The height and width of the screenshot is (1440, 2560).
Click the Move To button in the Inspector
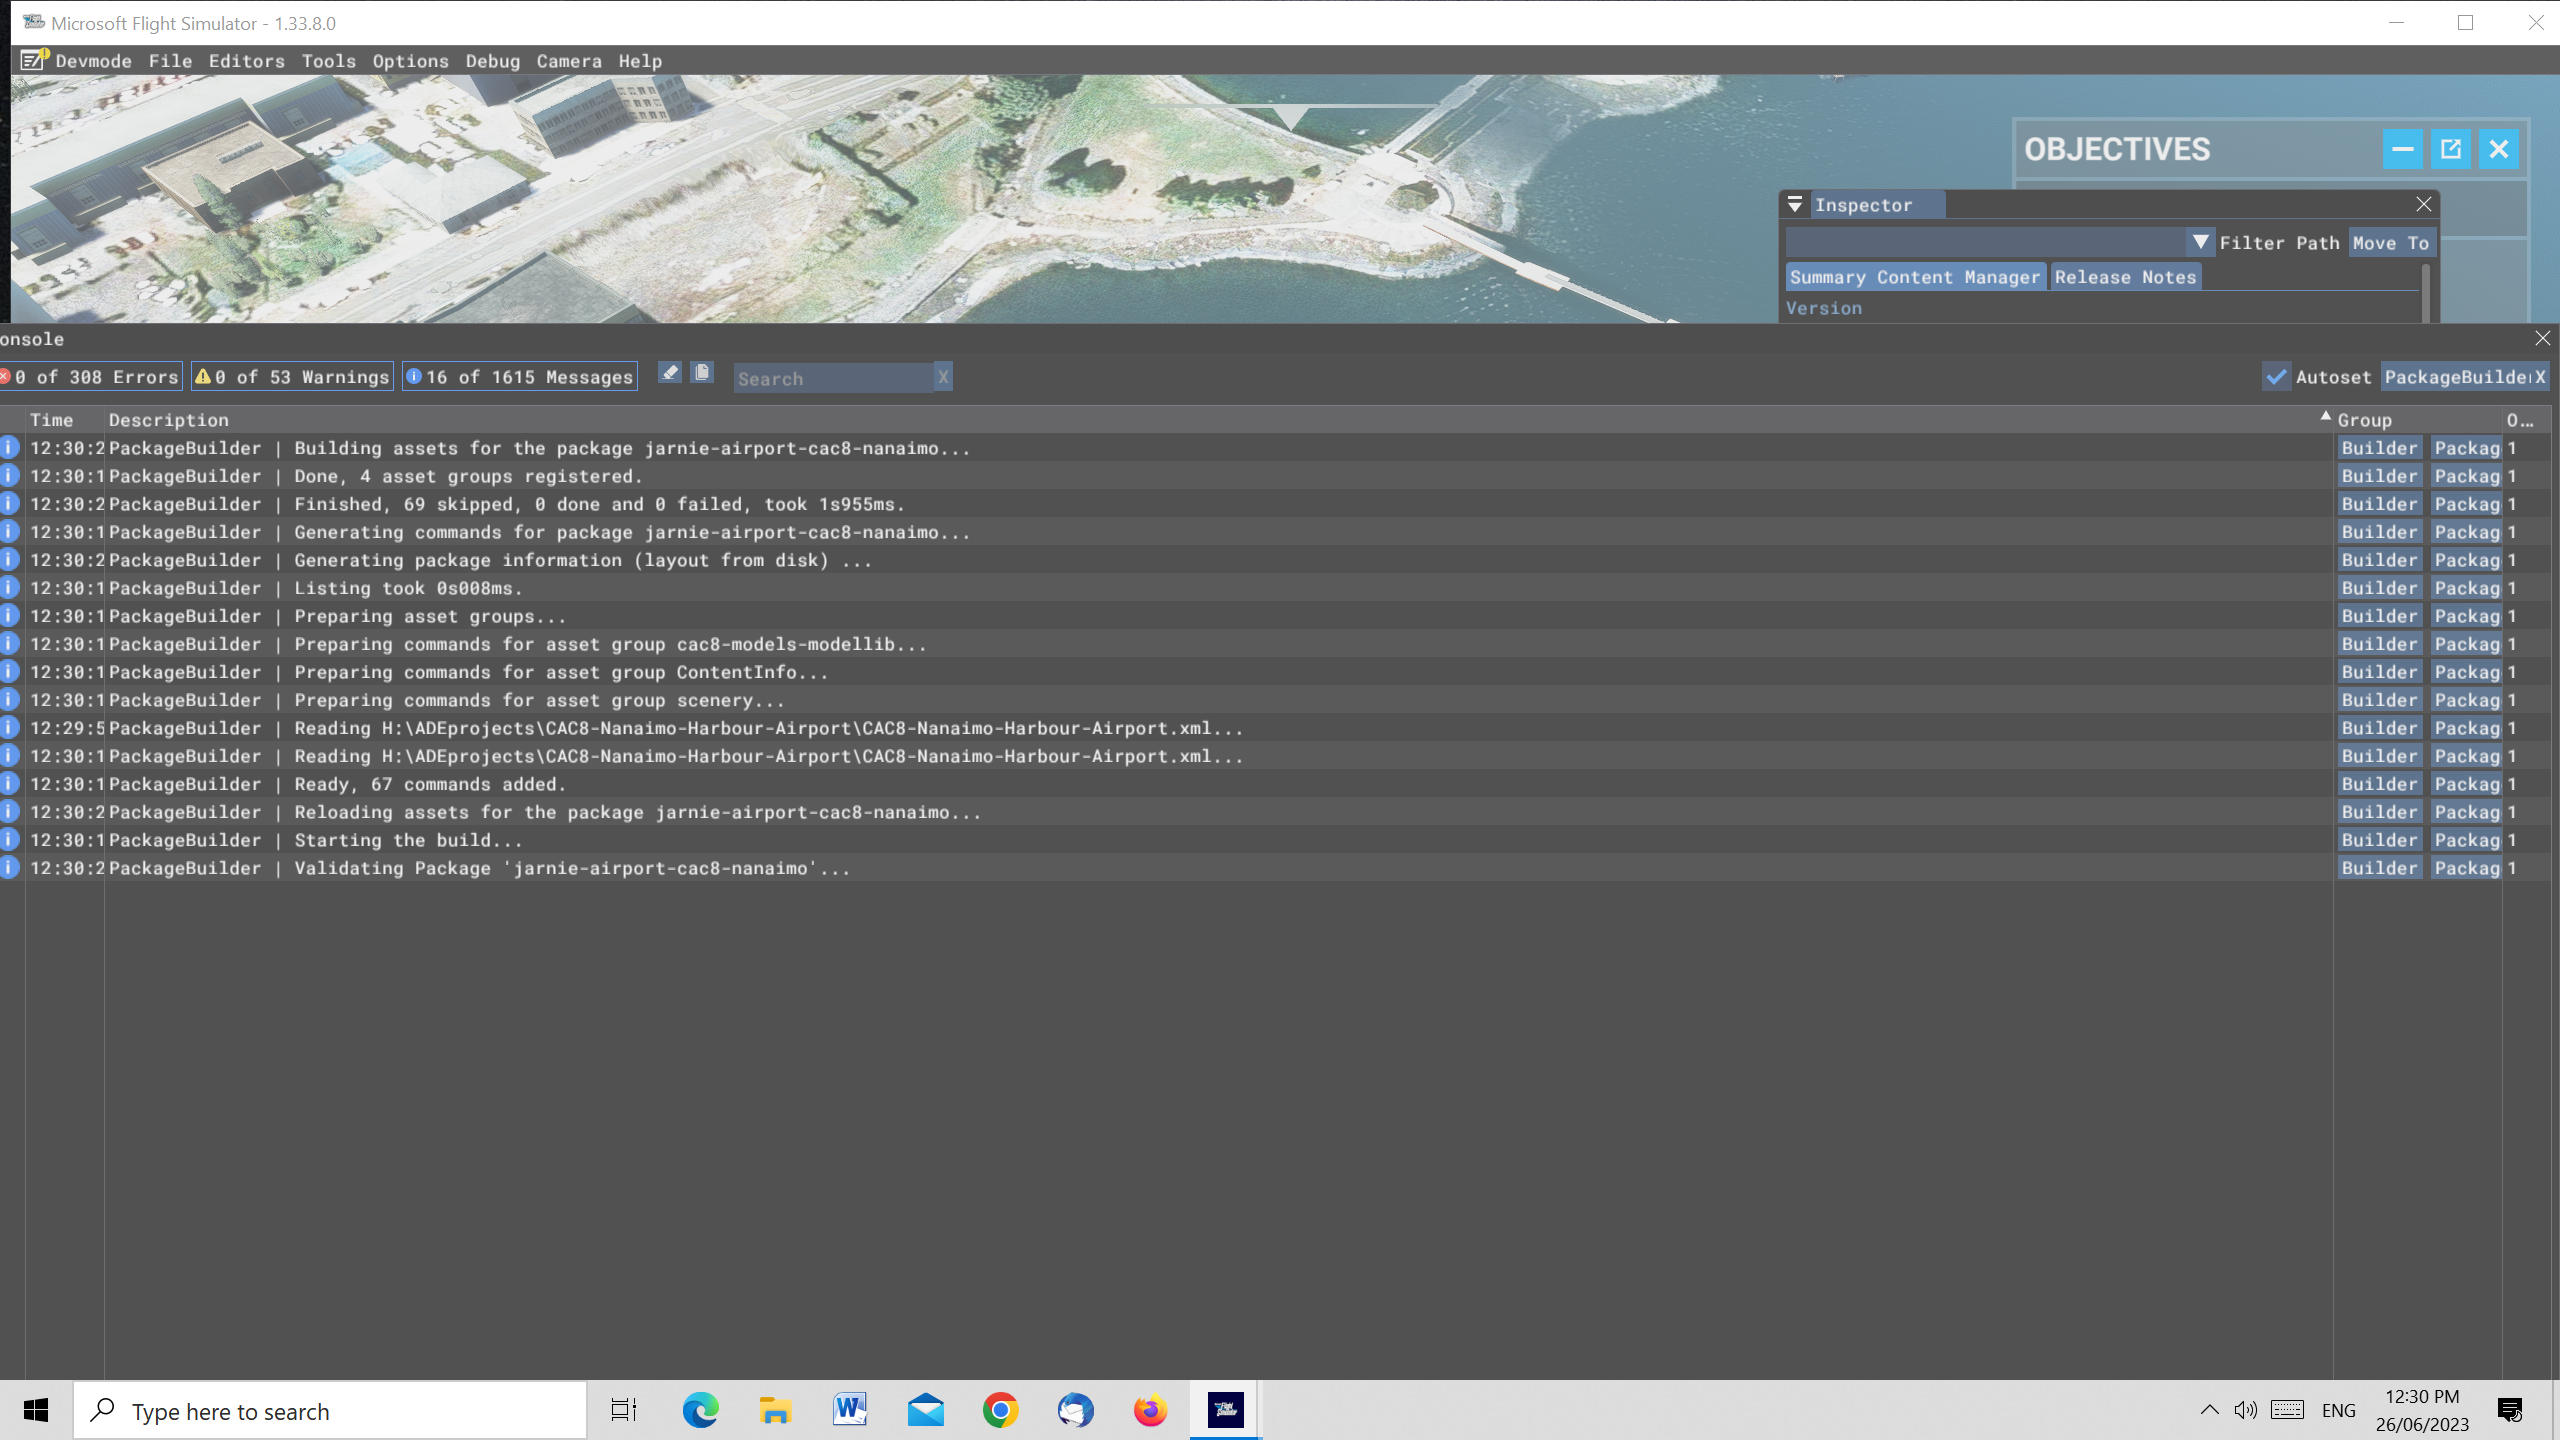coord(2390,242)
